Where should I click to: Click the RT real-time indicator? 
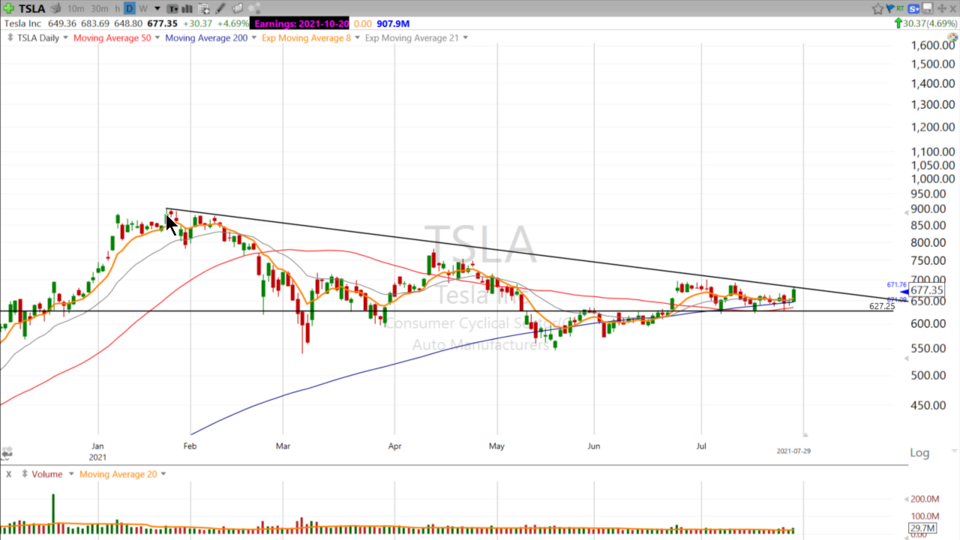pyautogui.click(x=900, y=9)
